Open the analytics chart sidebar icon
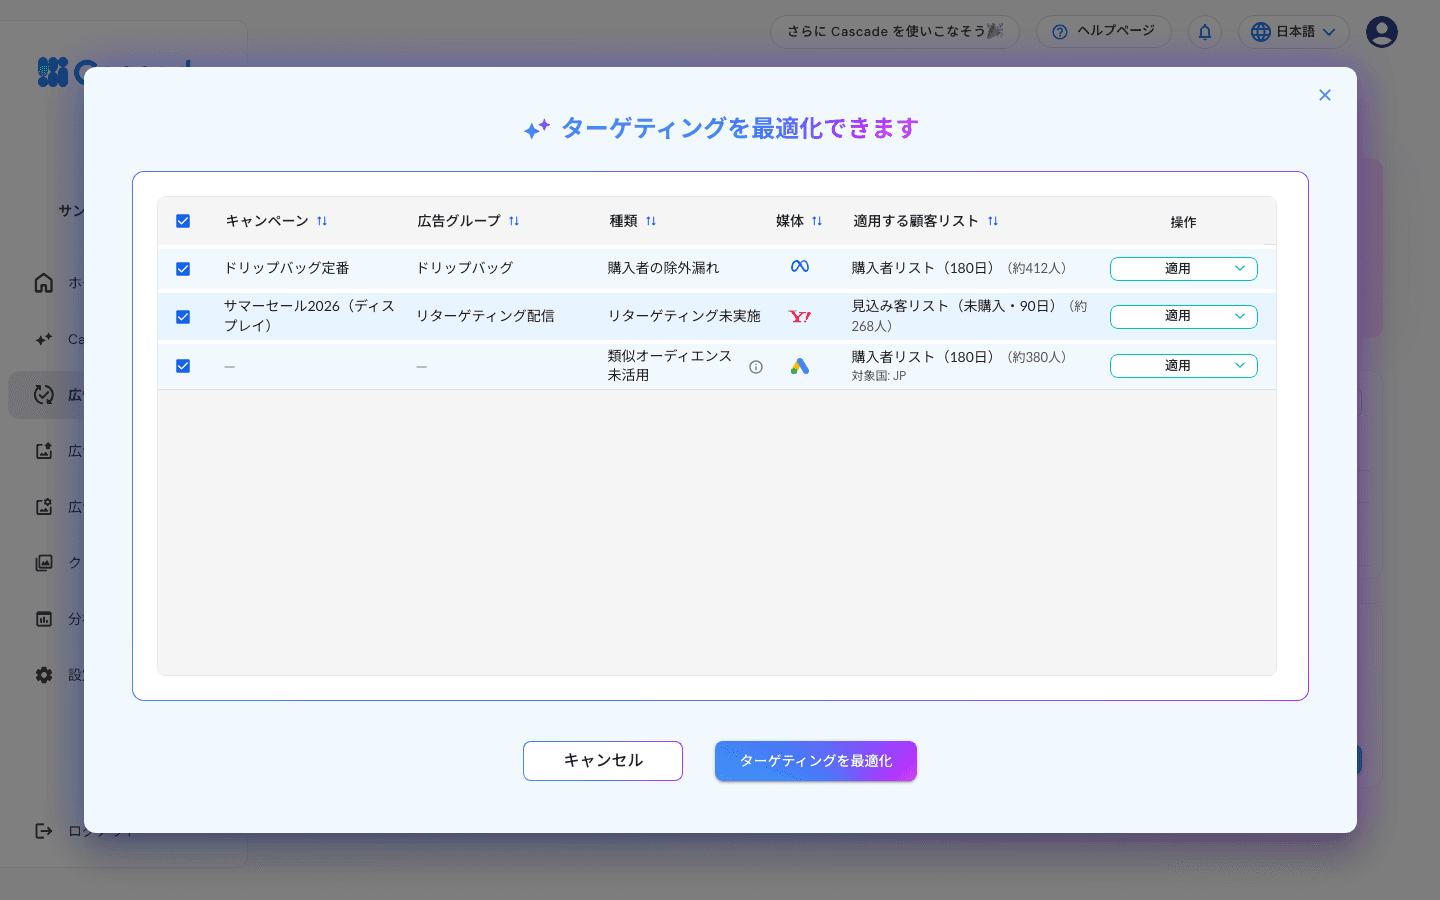The width and height of the screenshot is (1440, 900). (x=44, y=619)
